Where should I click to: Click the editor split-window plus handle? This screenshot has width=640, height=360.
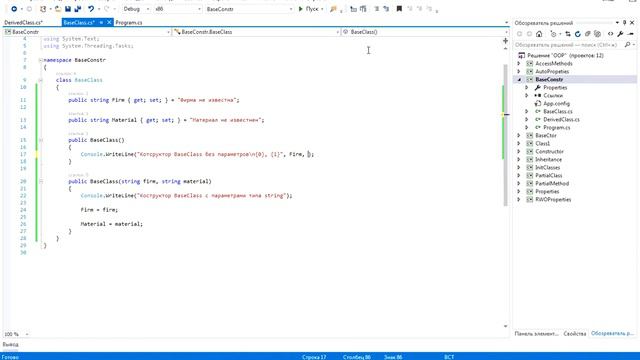(x=505, y=41)
